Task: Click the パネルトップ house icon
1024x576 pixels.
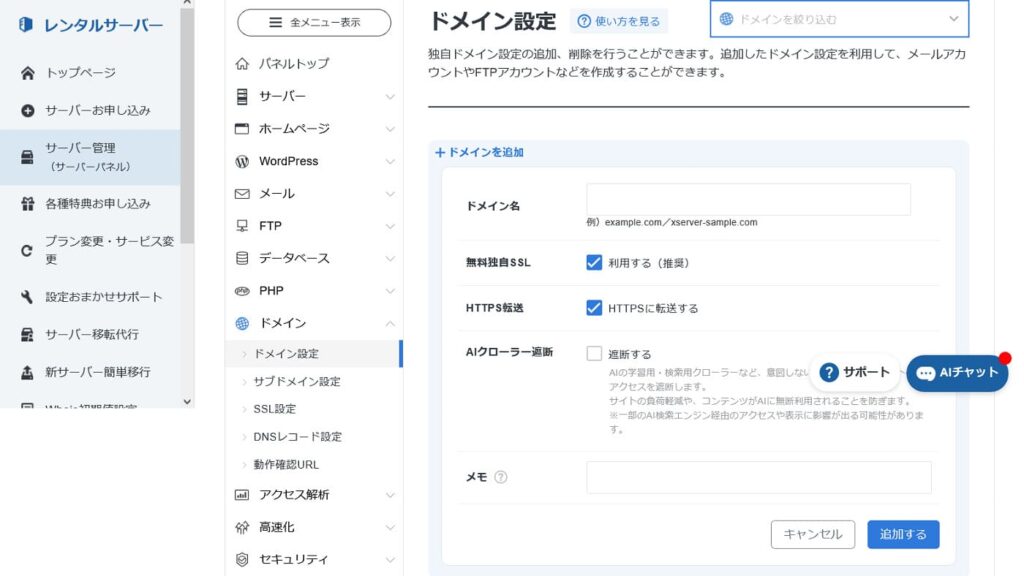Action: [x=242, y=63]
